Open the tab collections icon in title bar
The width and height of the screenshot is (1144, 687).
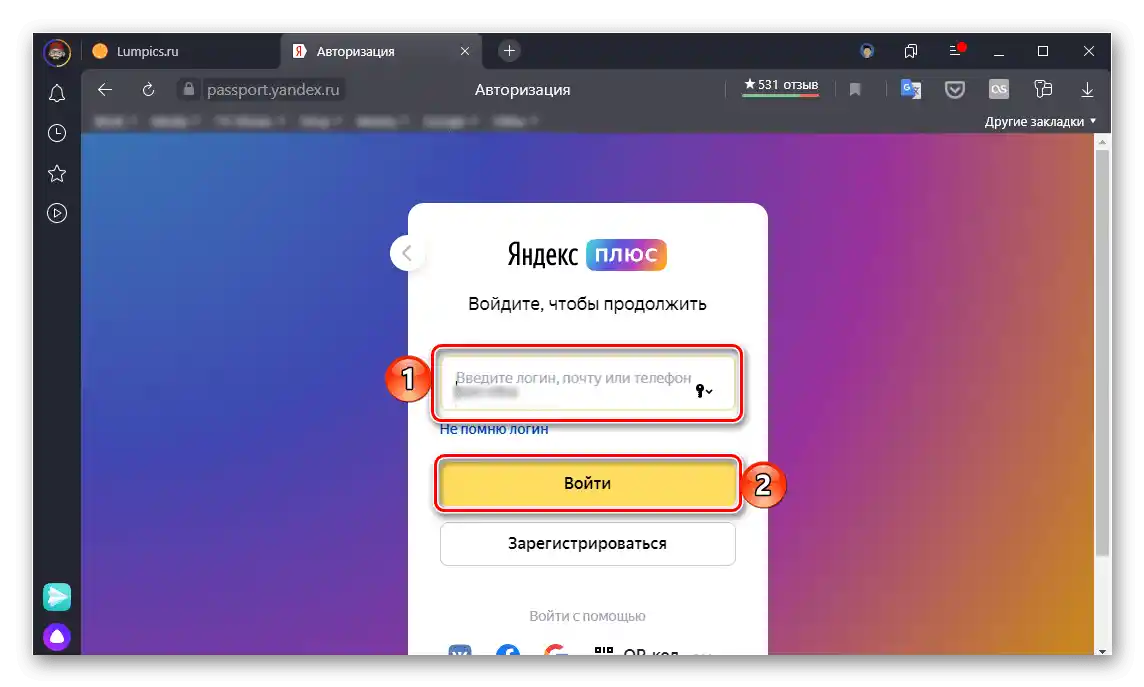pos(911,51)
